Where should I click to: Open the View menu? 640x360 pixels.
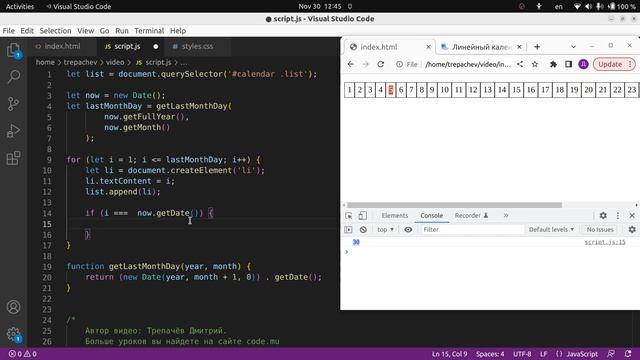click(x=85, y=31)
